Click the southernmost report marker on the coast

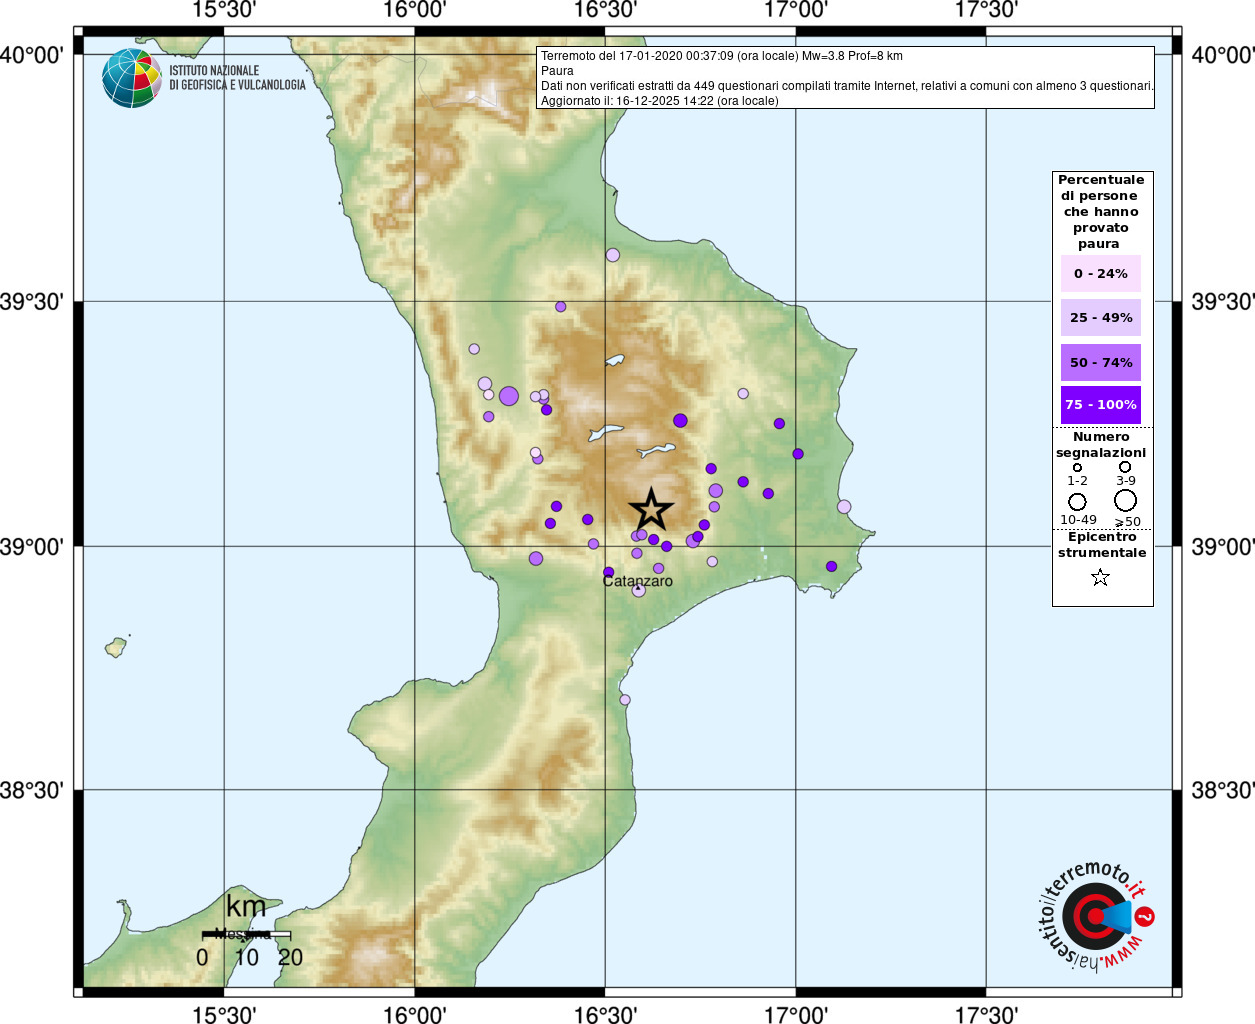(625, 700)
